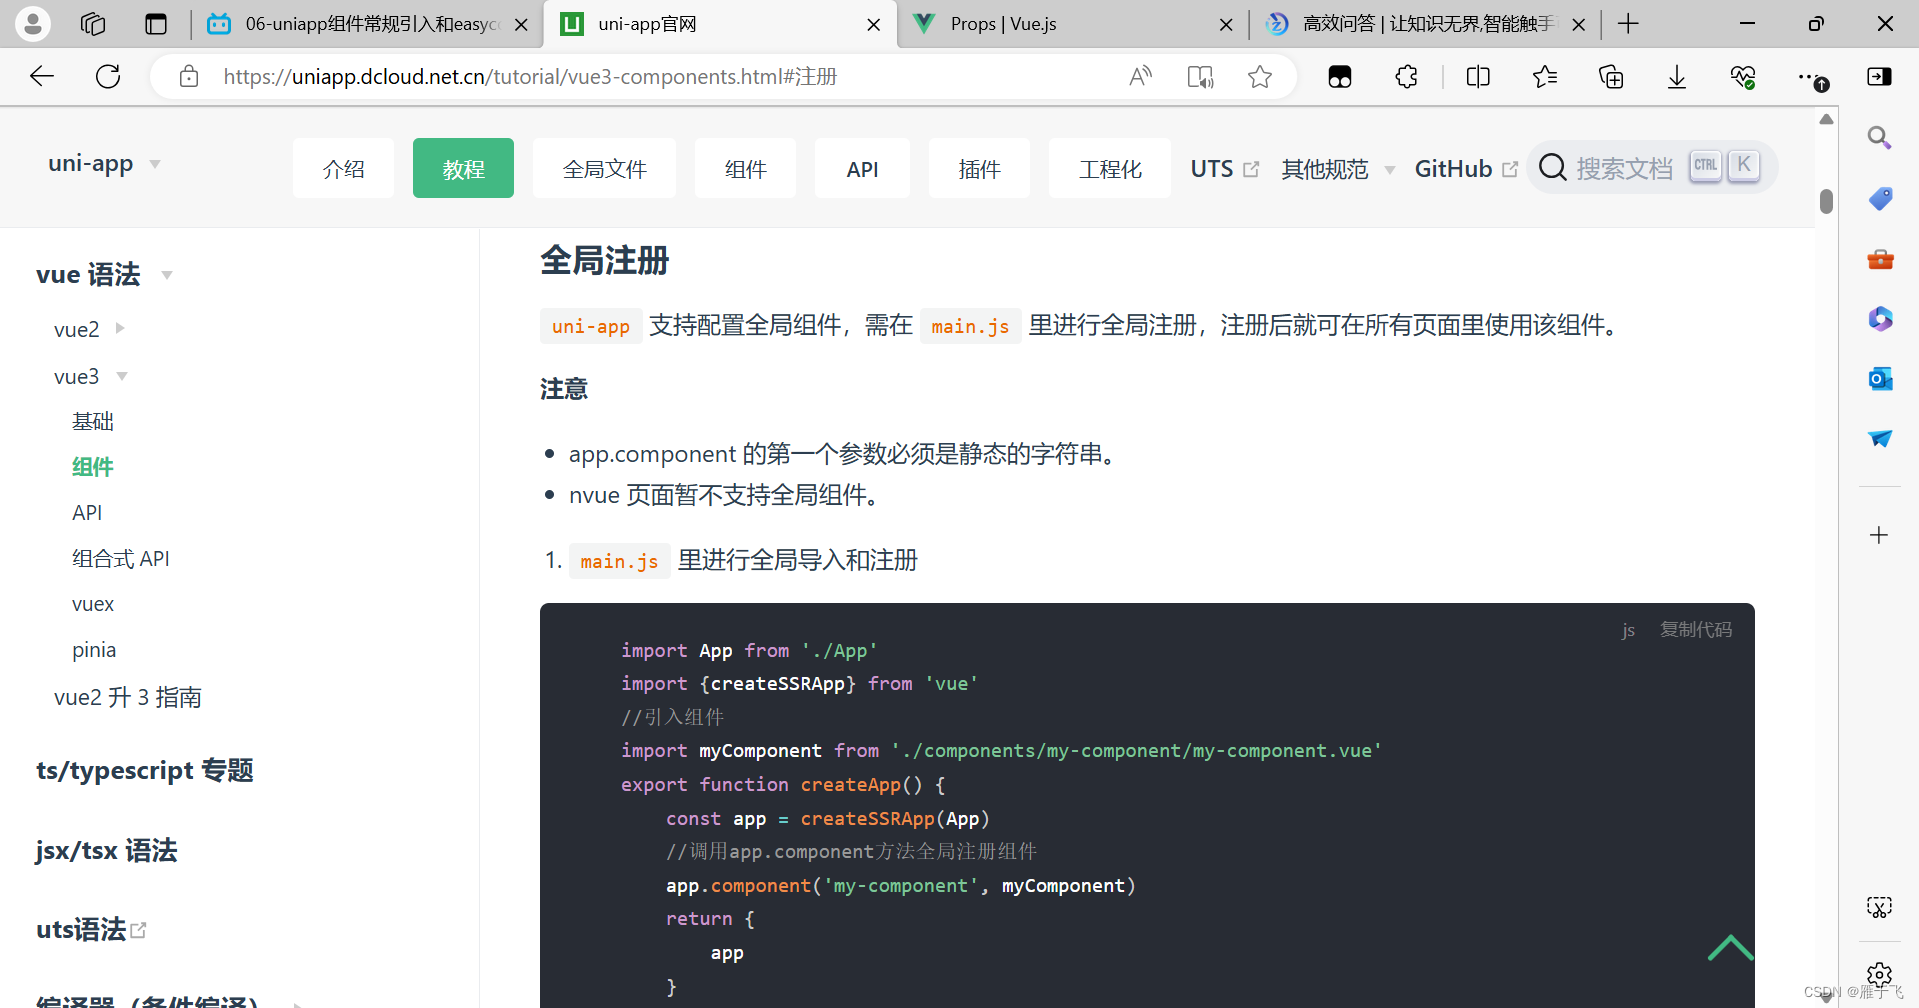Open the tab actions menu icon
The image size is (1919, 1008).
point(156,23)
